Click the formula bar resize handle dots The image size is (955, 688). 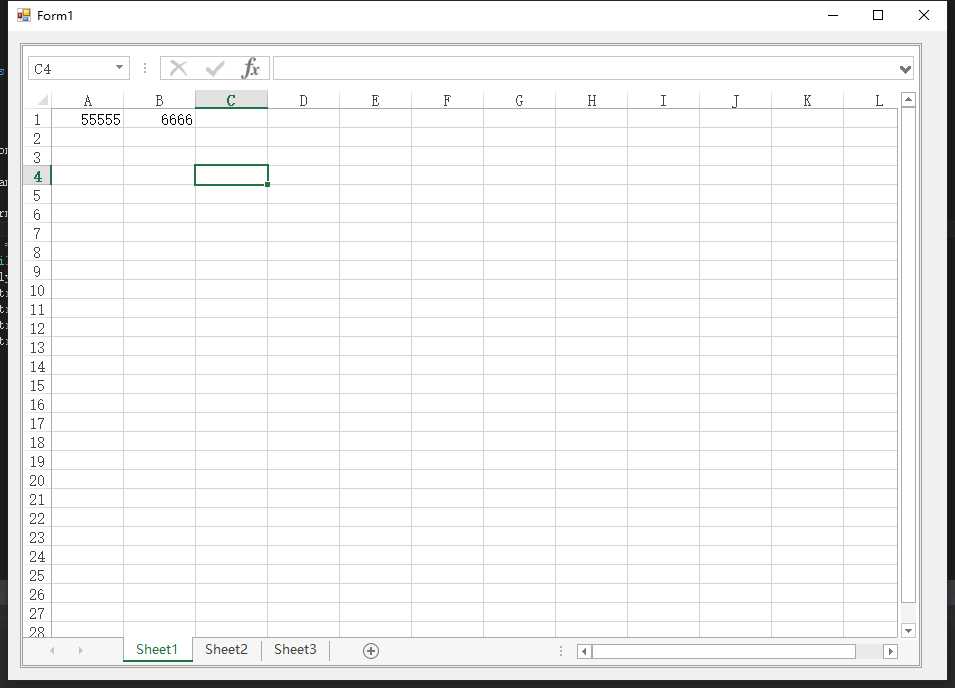point(145,68)
